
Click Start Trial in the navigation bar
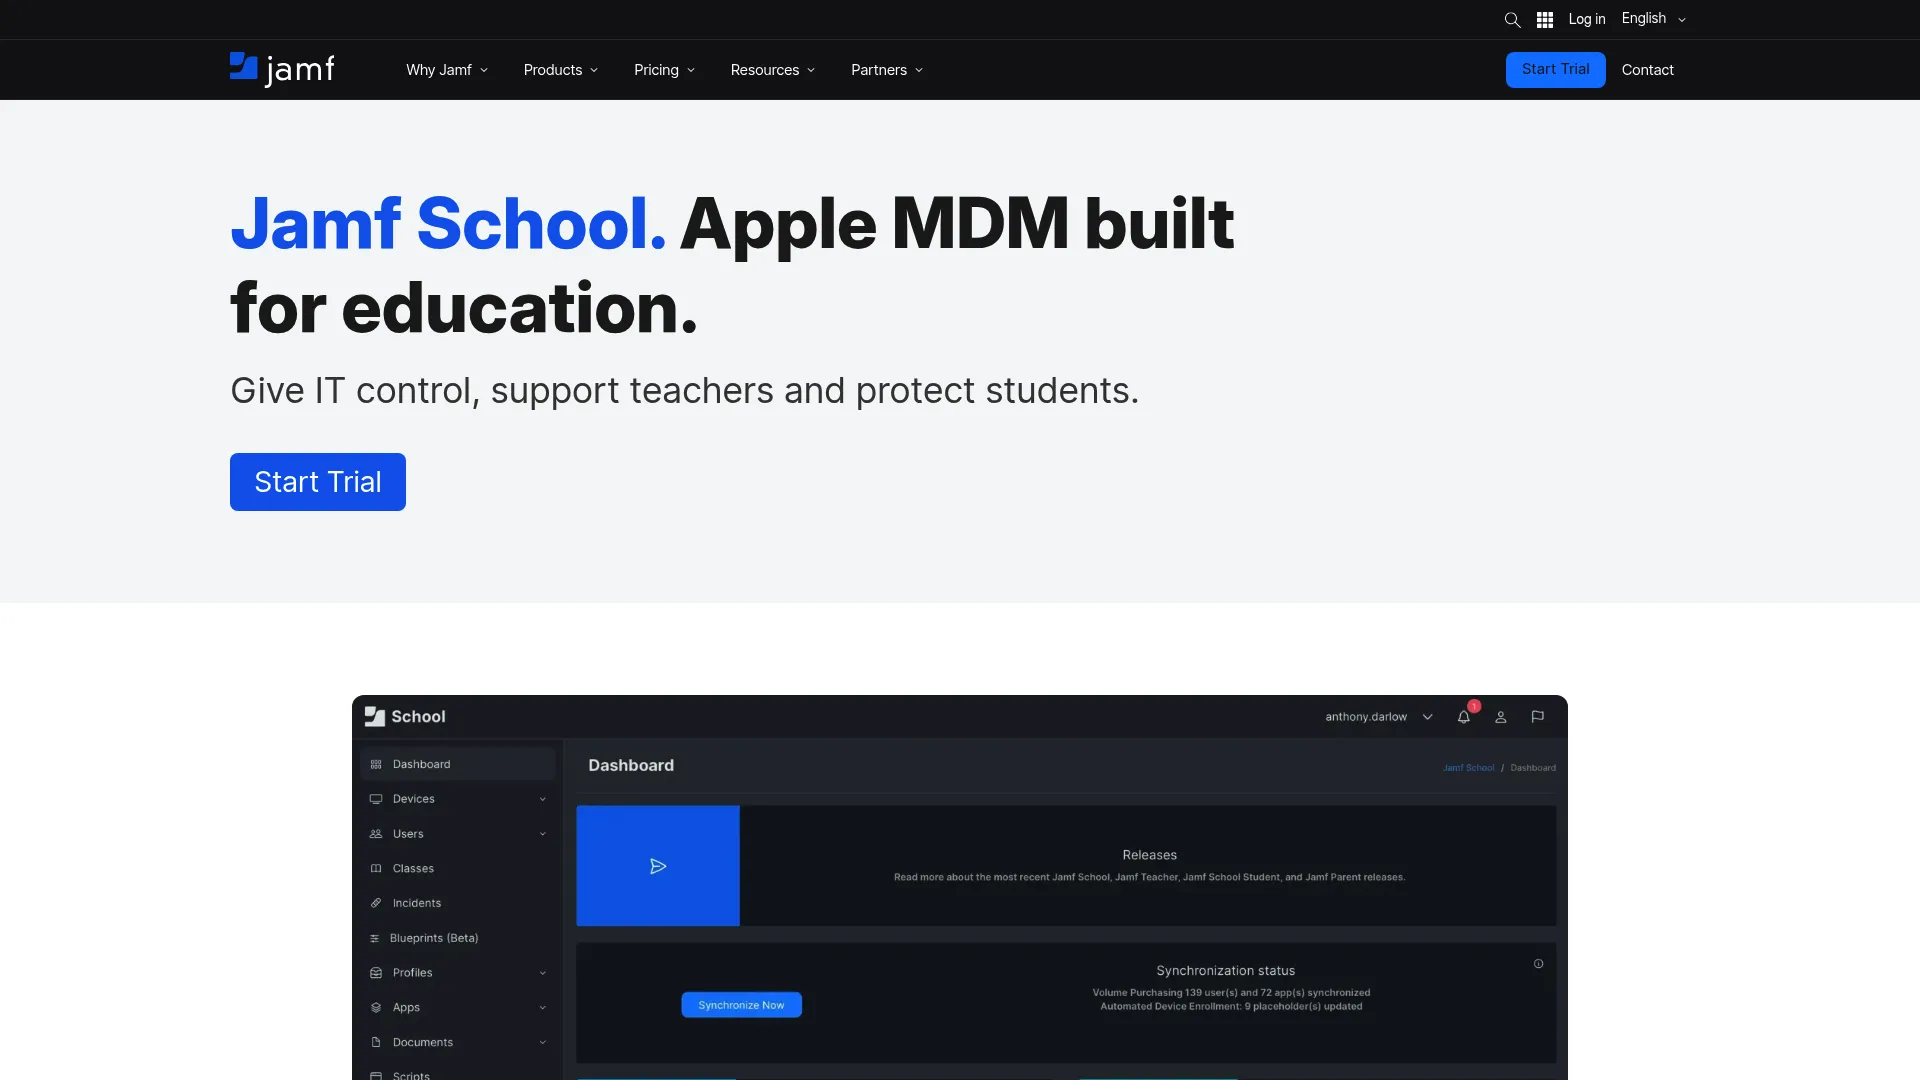(x=1555, y=70)
